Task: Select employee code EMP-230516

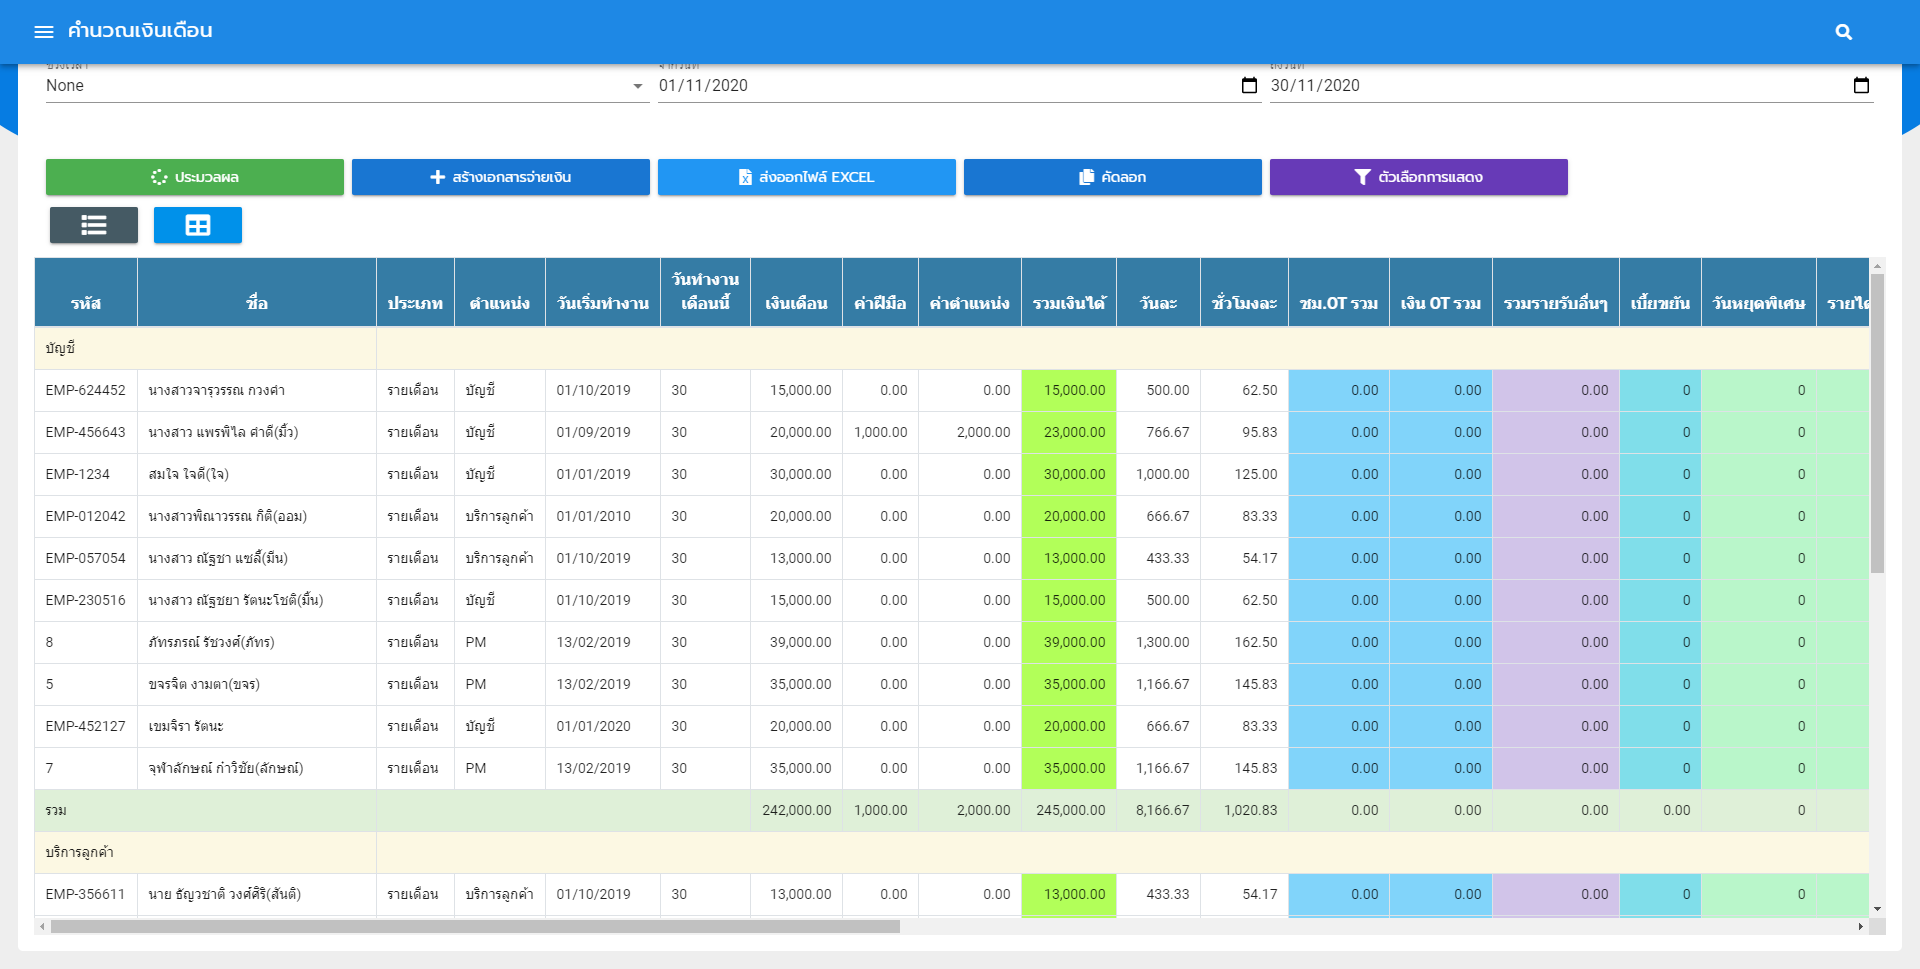Action: pyautogui.click(x=85, y=600)
